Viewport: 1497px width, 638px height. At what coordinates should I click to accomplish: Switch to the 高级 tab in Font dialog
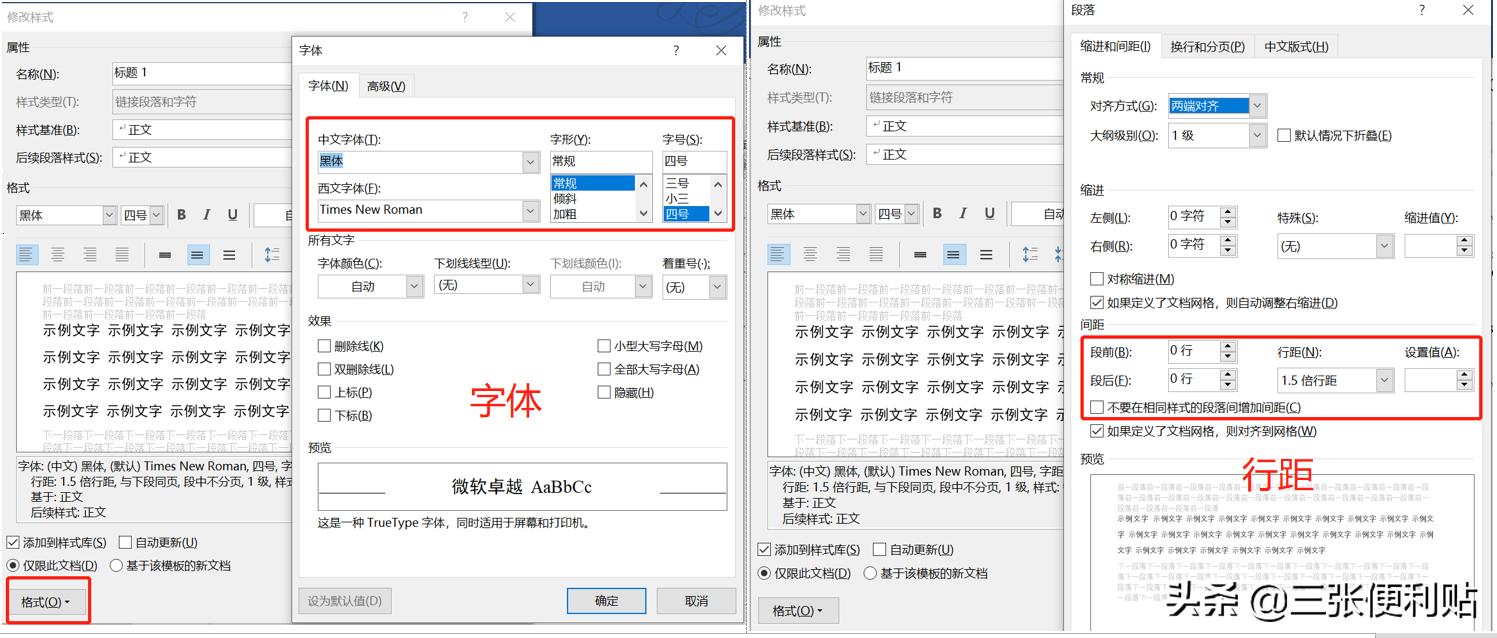coord(386,85)
